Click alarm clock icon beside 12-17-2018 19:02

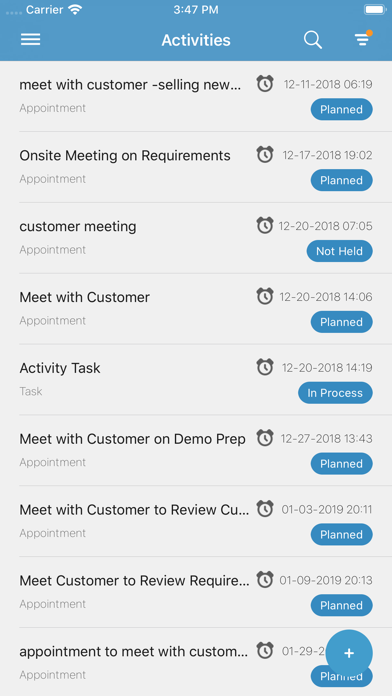(265, 155)
